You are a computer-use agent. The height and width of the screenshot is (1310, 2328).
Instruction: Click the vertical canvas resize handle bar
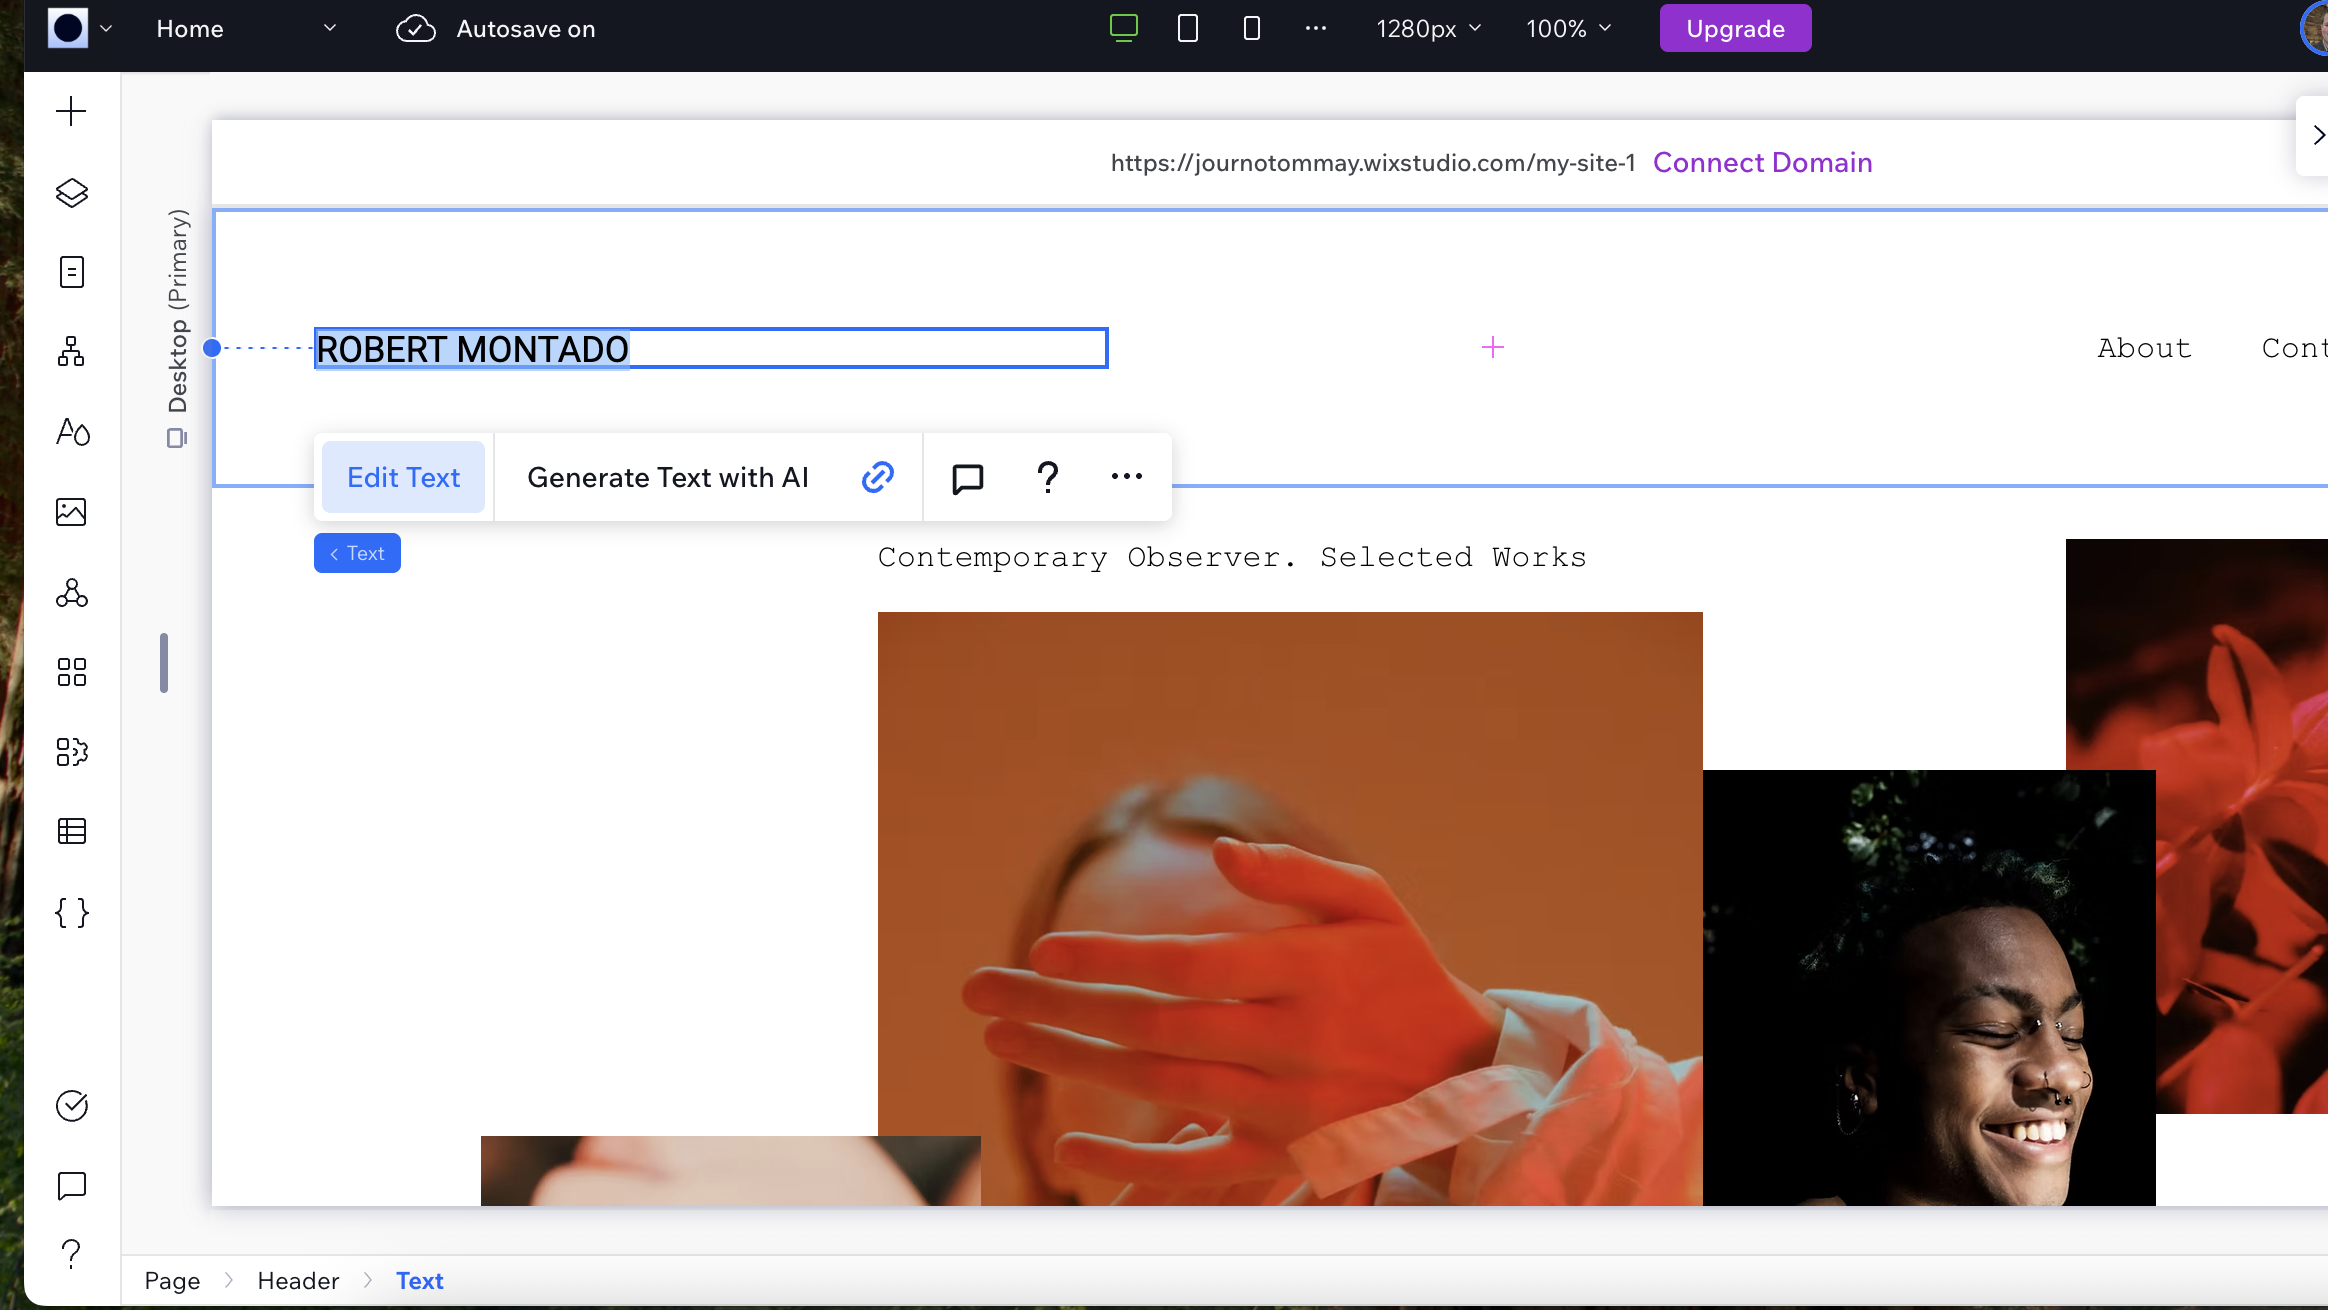(x=164, y=663)
